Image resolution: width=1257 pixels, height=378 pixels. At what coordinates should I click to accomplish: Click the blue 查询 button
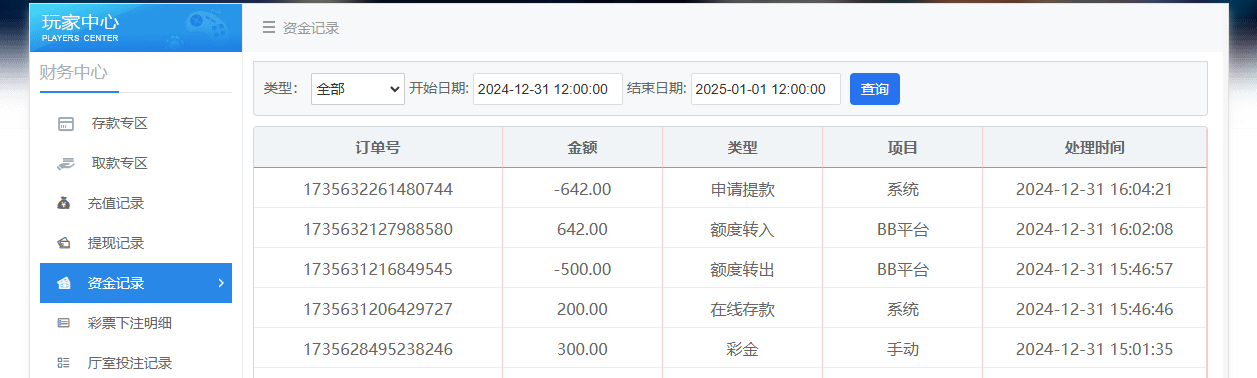pos(875,89)
